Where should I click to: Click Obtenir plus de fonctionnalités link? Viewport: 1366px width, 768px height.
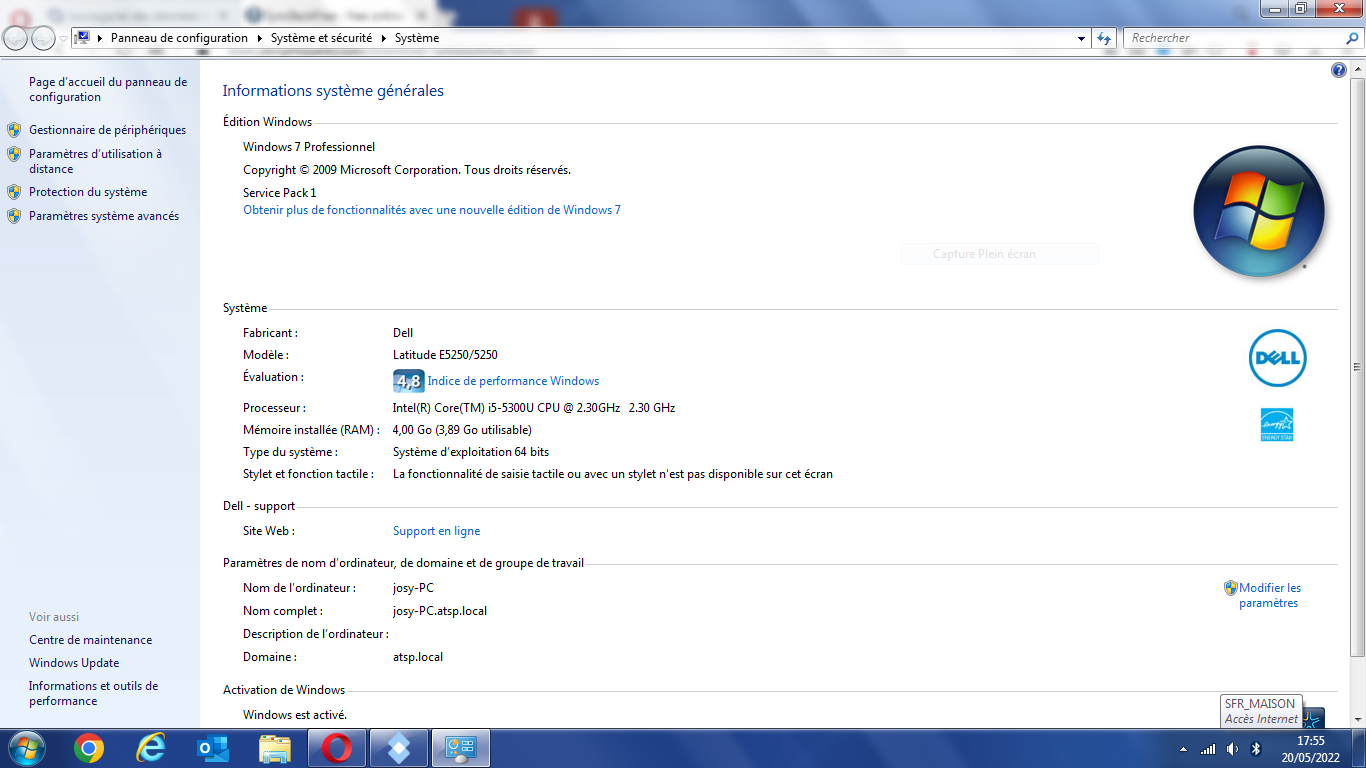[x=432, y=210]
